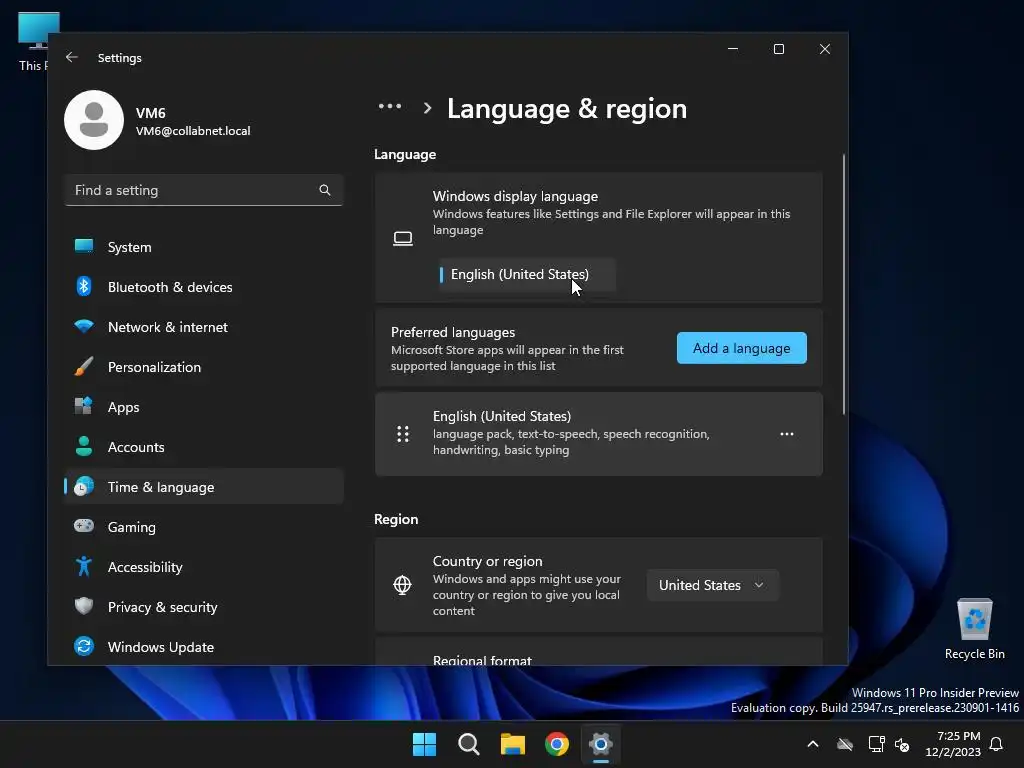Open the taskbar clock showing 7:25 PM

coord(953,744)
